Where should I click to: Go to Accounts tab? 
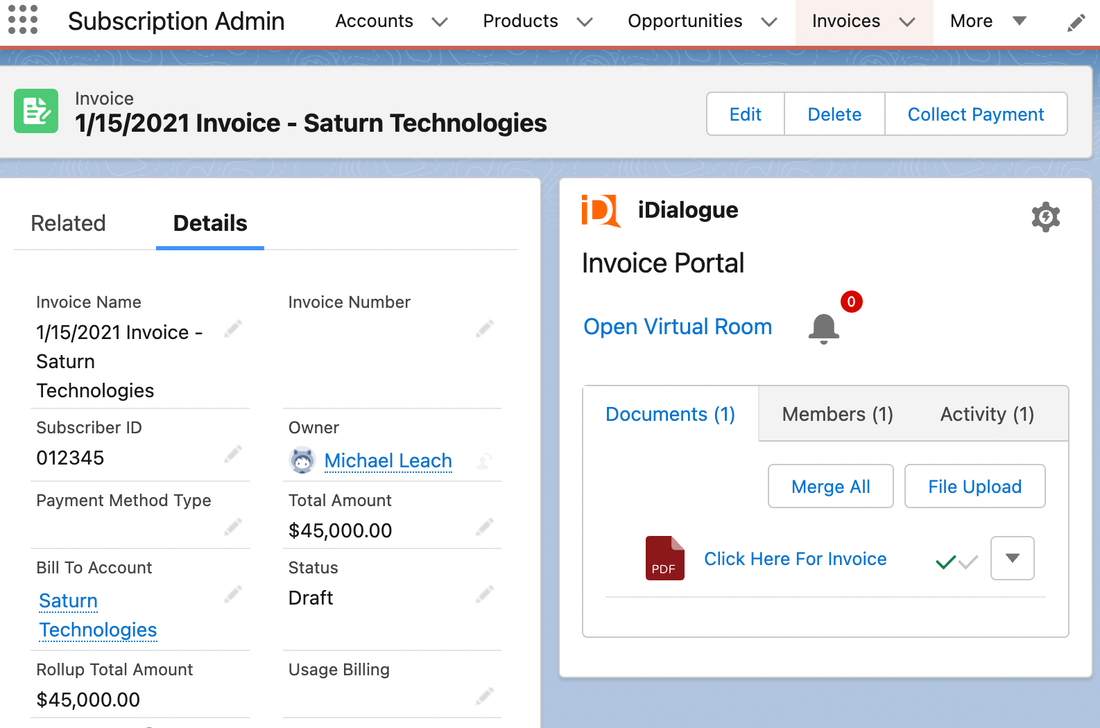(374, 21)
